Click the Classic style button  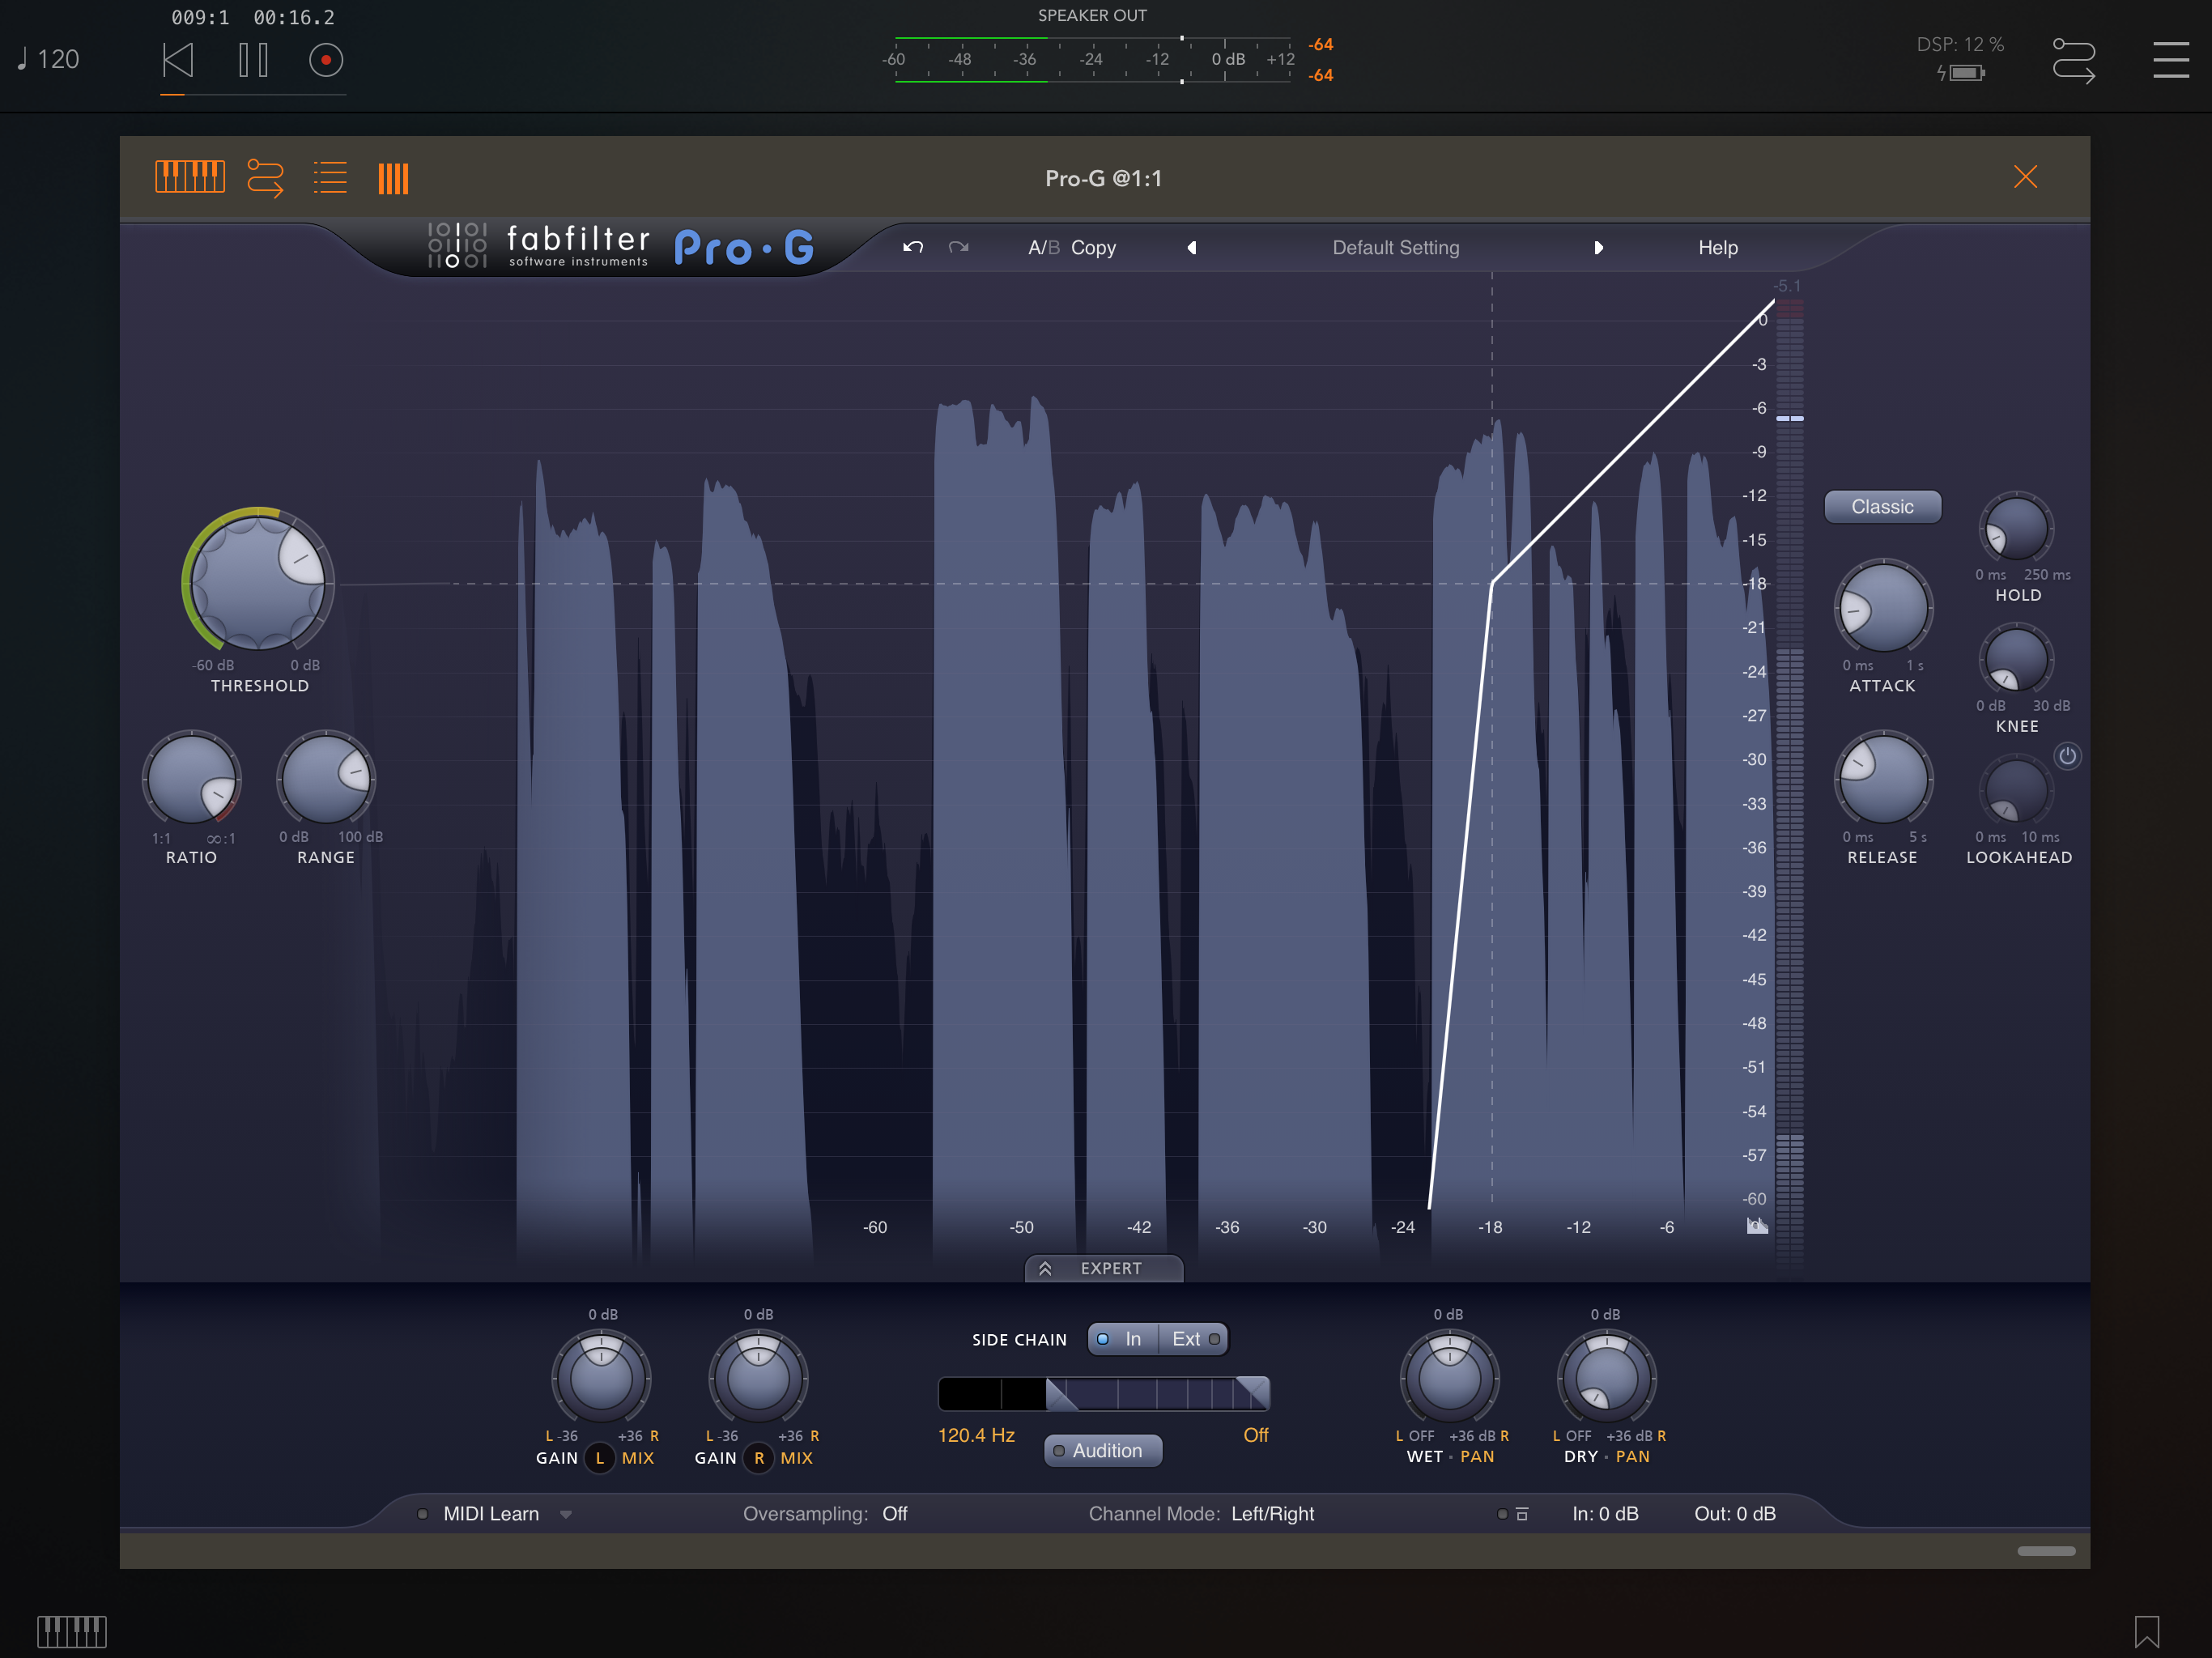pyautogui.click(x=1882, y=507)
